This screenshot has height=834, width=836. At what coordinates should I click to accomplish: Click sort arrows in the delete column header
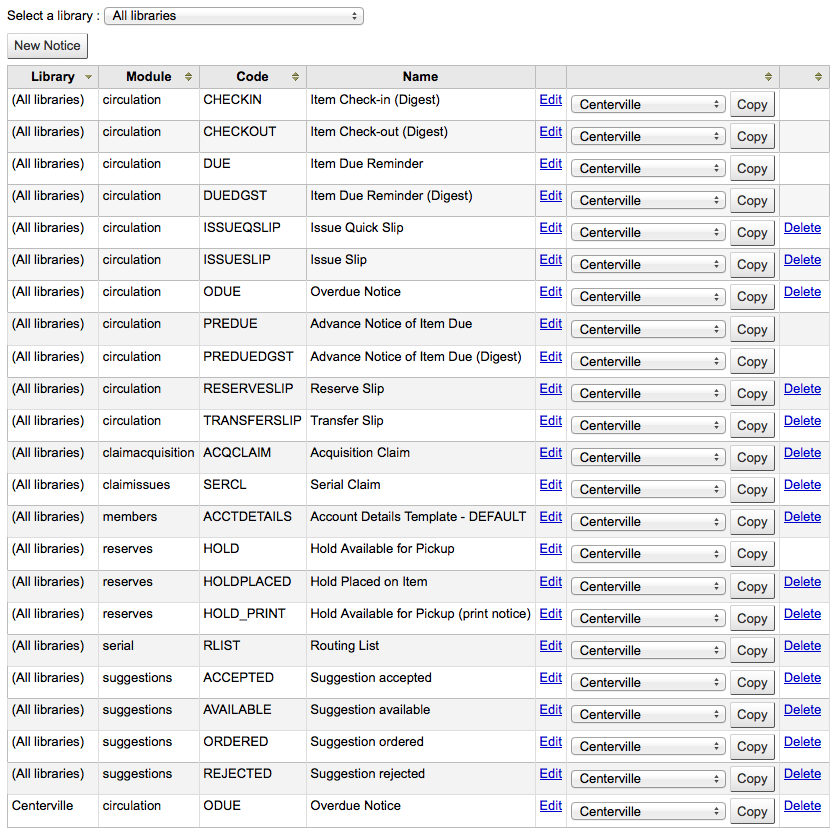[818, 77]
